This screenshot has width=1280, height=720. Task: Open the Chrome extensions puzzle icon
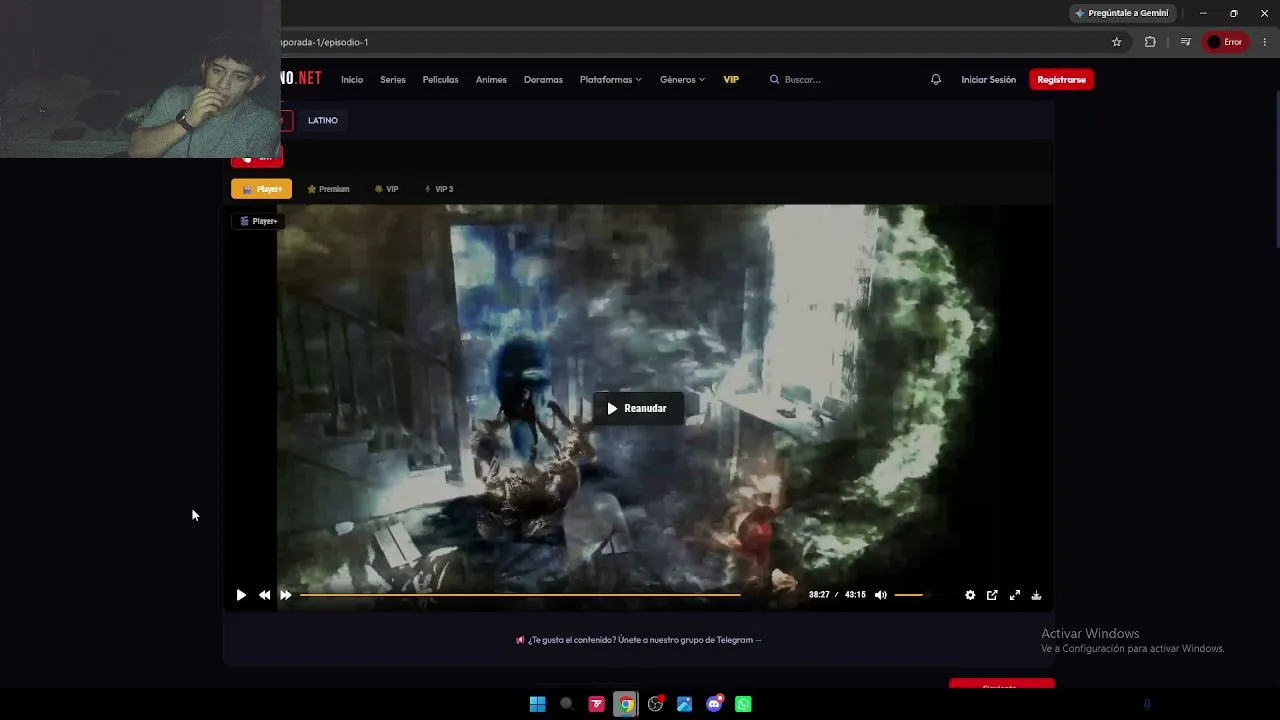[1150, 42]
